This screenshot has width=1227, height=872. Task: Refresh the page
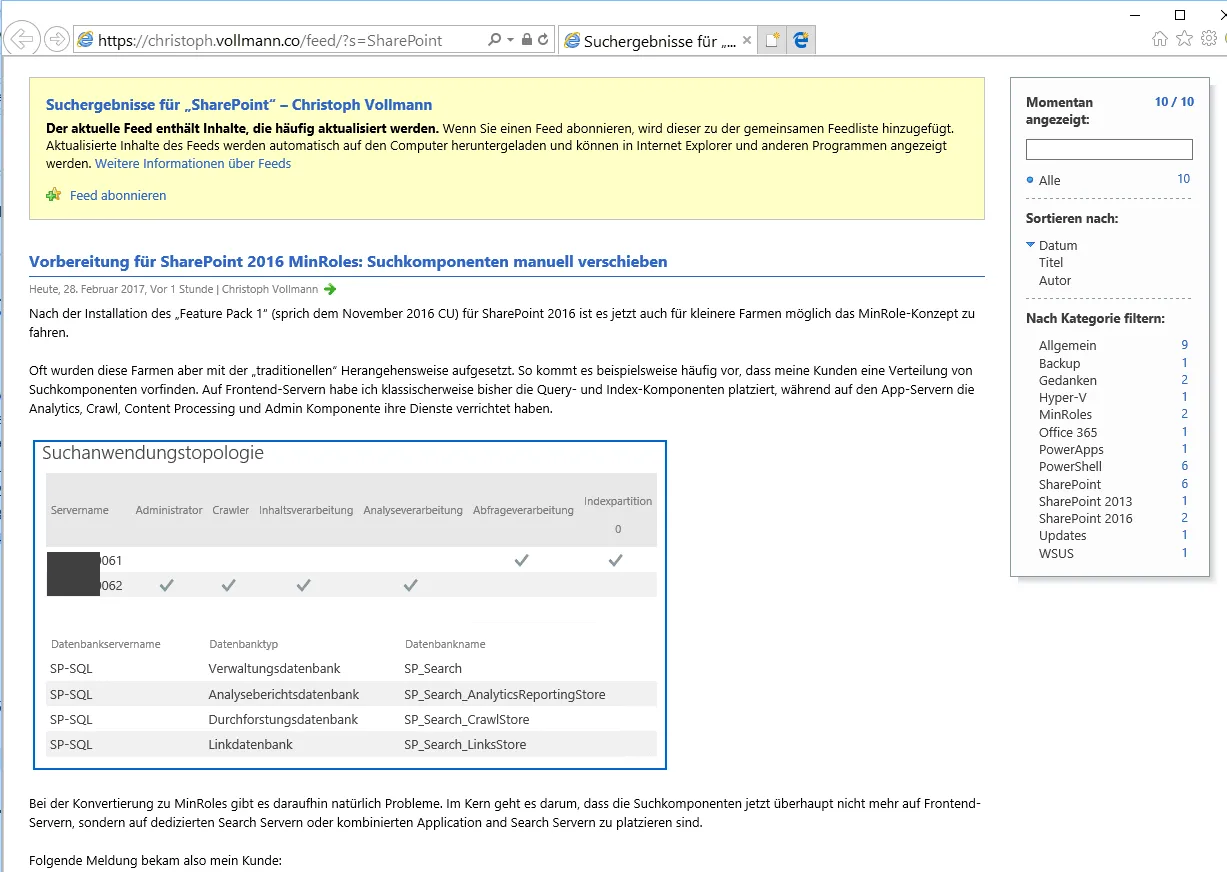pyautogui.click(x=543, y=40)
